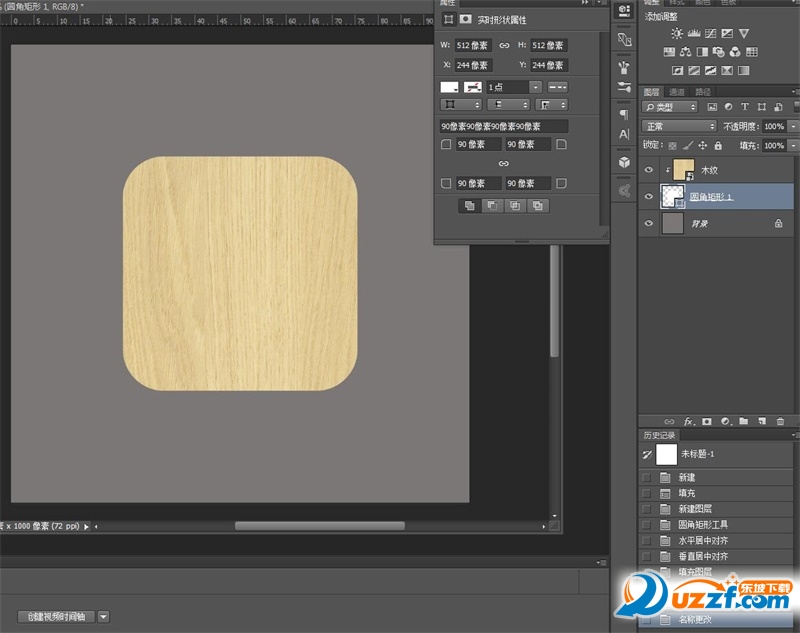Viewport: 800px width, 633px height.
Task: Toggle the history checkbox beside 圆角矩形工具
Action: 646,524
